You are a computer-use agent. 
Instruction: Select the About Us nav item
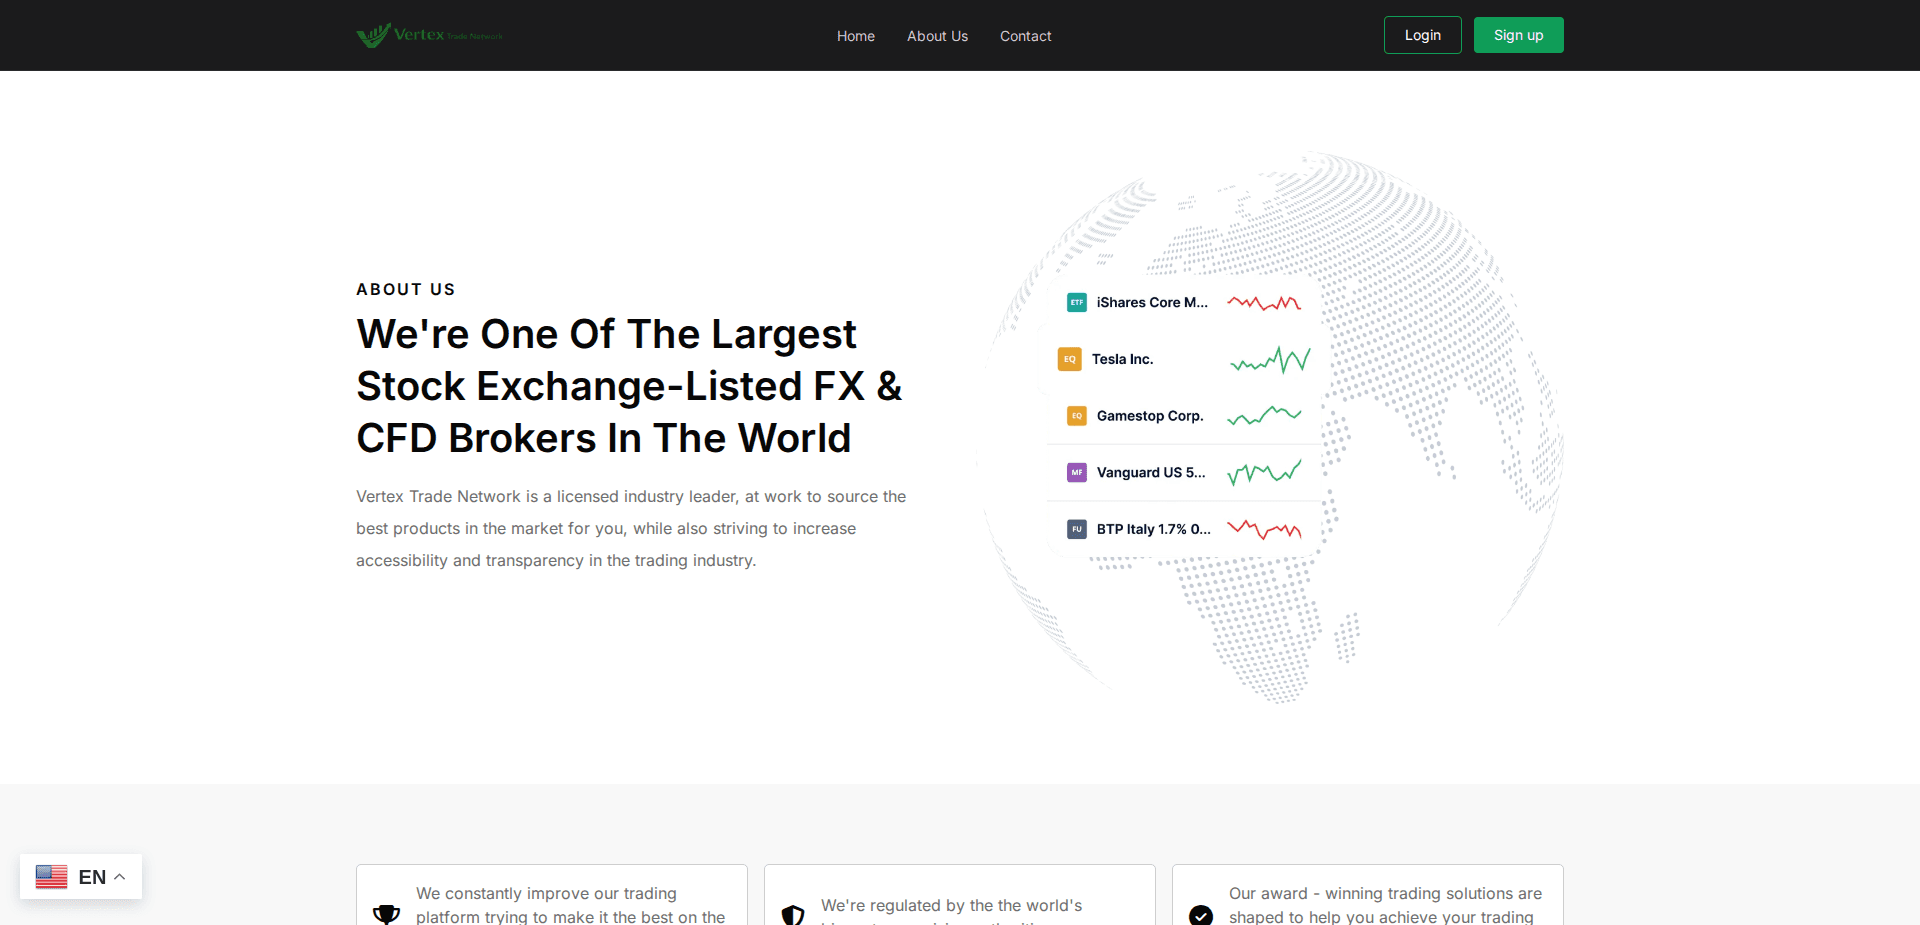pyautogui.click(x=937, y=36)
